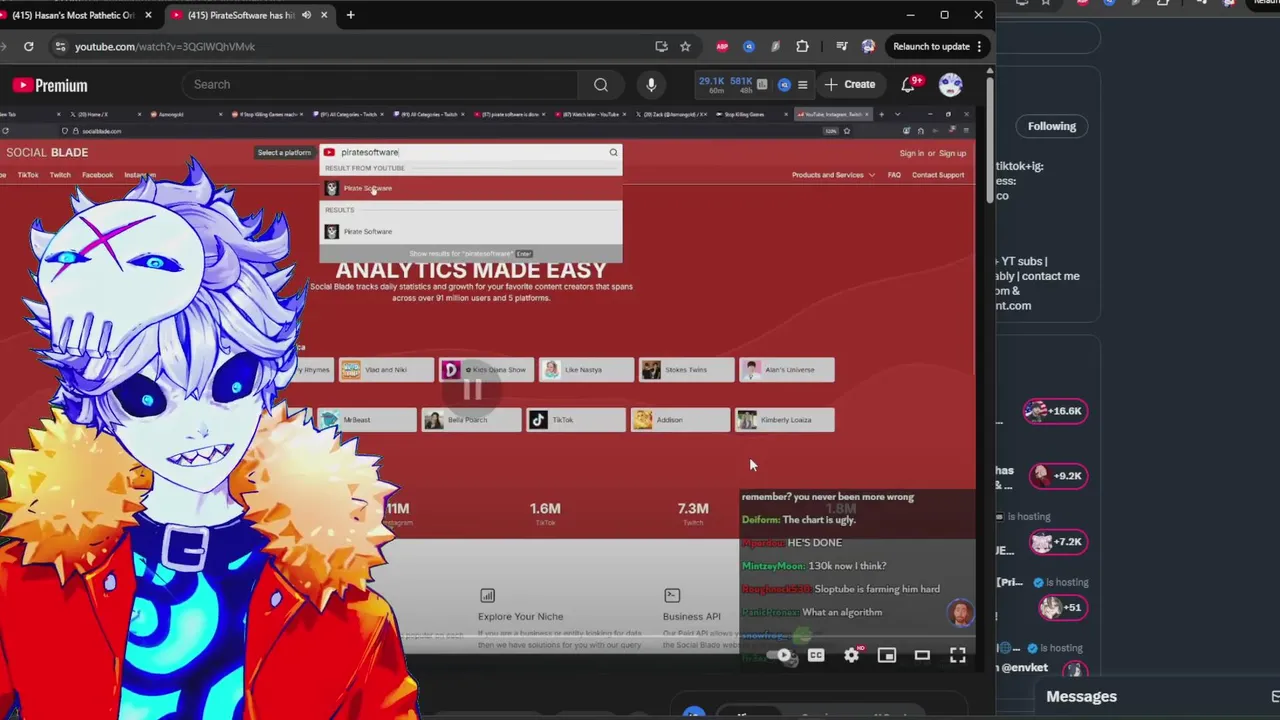The height and width of the screenshot is (720, 1280).
Task: Click the +7.2K avatar badge
Action: point(1058,542)
